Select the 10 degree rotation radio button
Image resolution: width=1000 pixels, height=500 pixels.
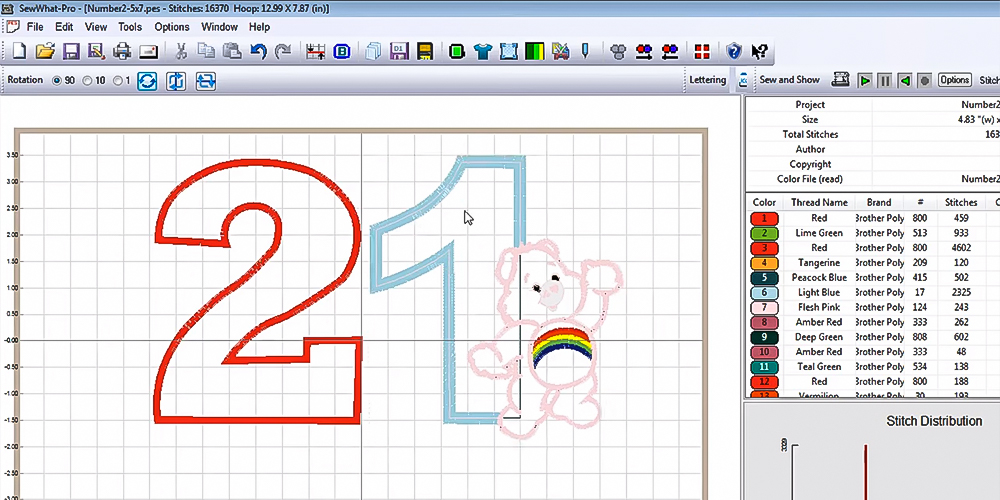point(87,80)
